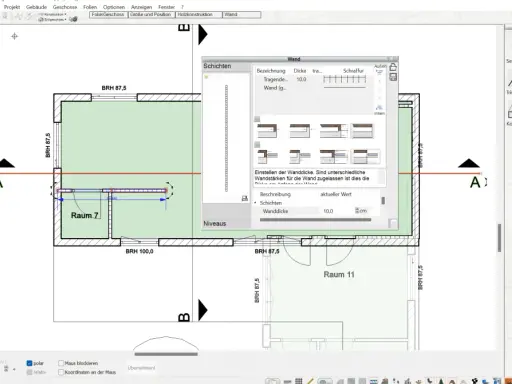Image resolution: width=512 pixels, height=384 pixels.
Task: Click the 3D view icon beside toolbar dropdowns
Action: (x=74, y=19)
